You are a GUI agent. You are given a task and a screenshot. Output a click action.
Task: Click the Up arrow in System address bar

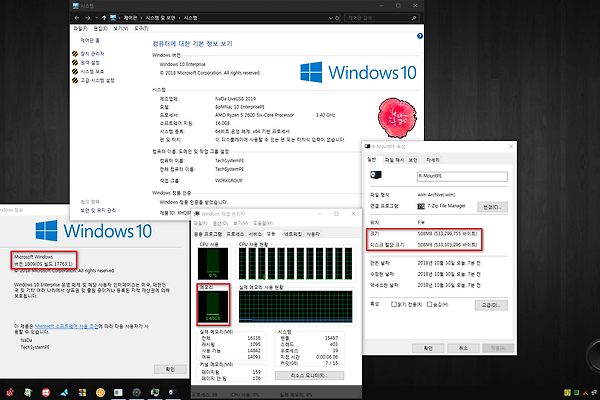point(104,18)
